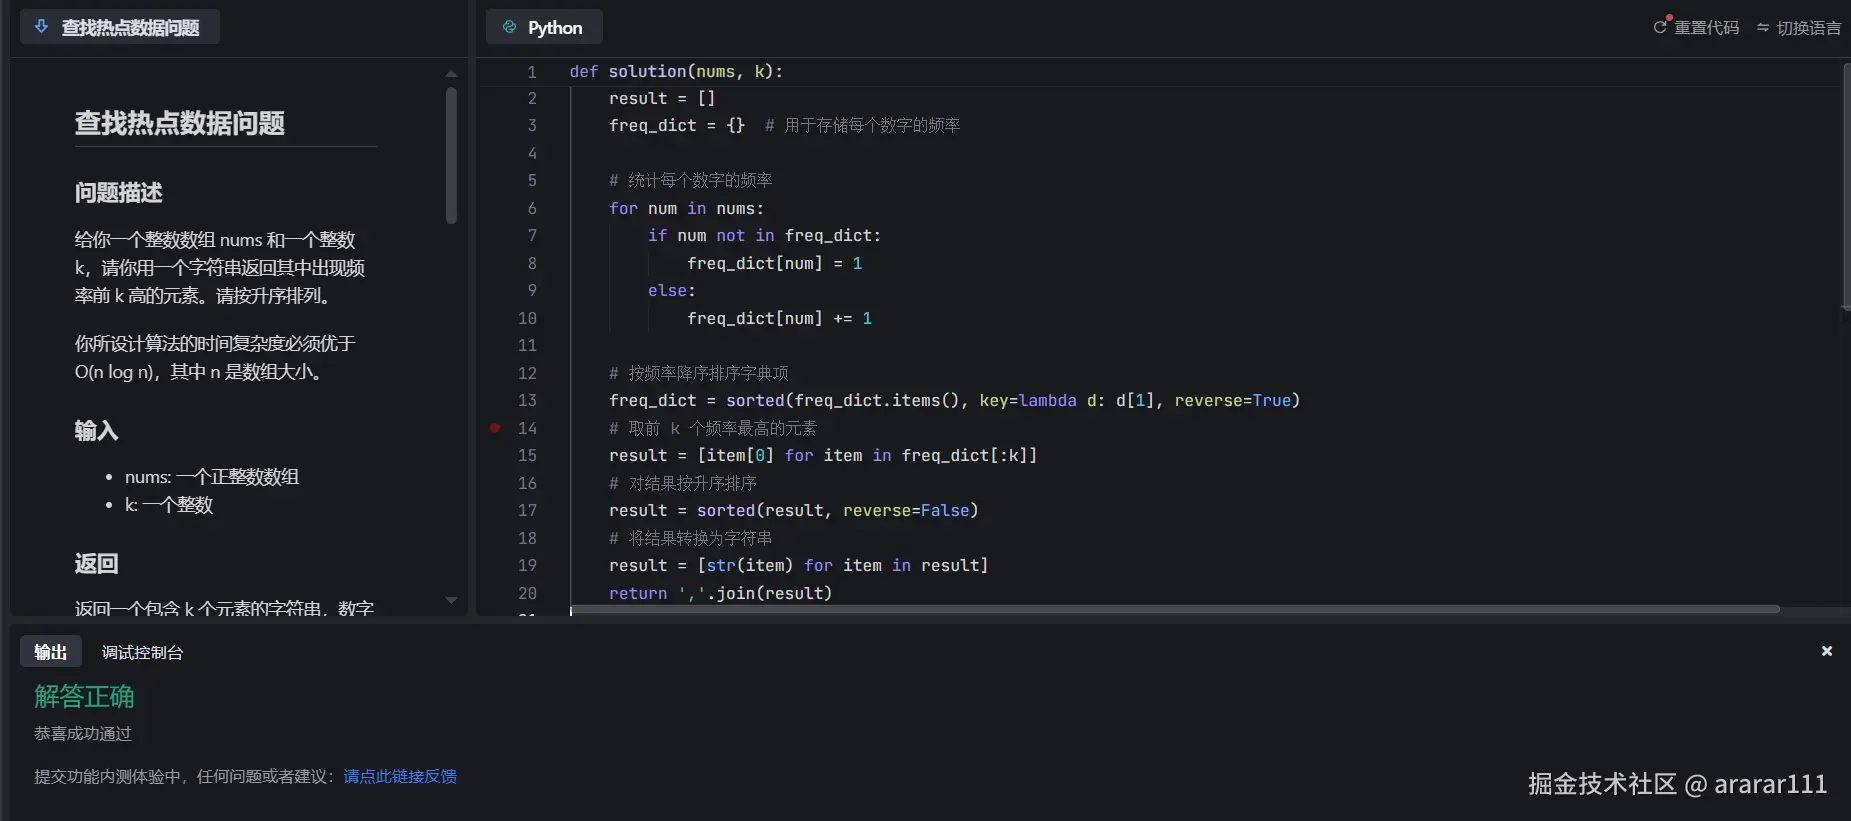Reset code with 重置代码 button

click(1696, 27)
